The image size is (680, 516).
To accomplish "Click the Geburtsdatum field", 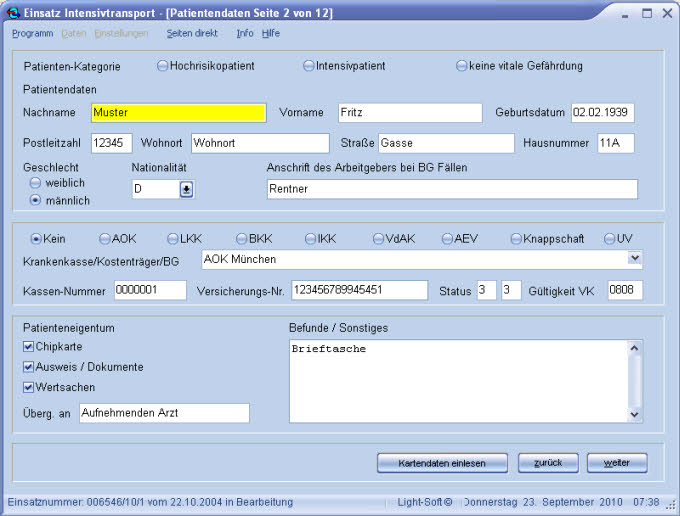I will tap(602, 113).
